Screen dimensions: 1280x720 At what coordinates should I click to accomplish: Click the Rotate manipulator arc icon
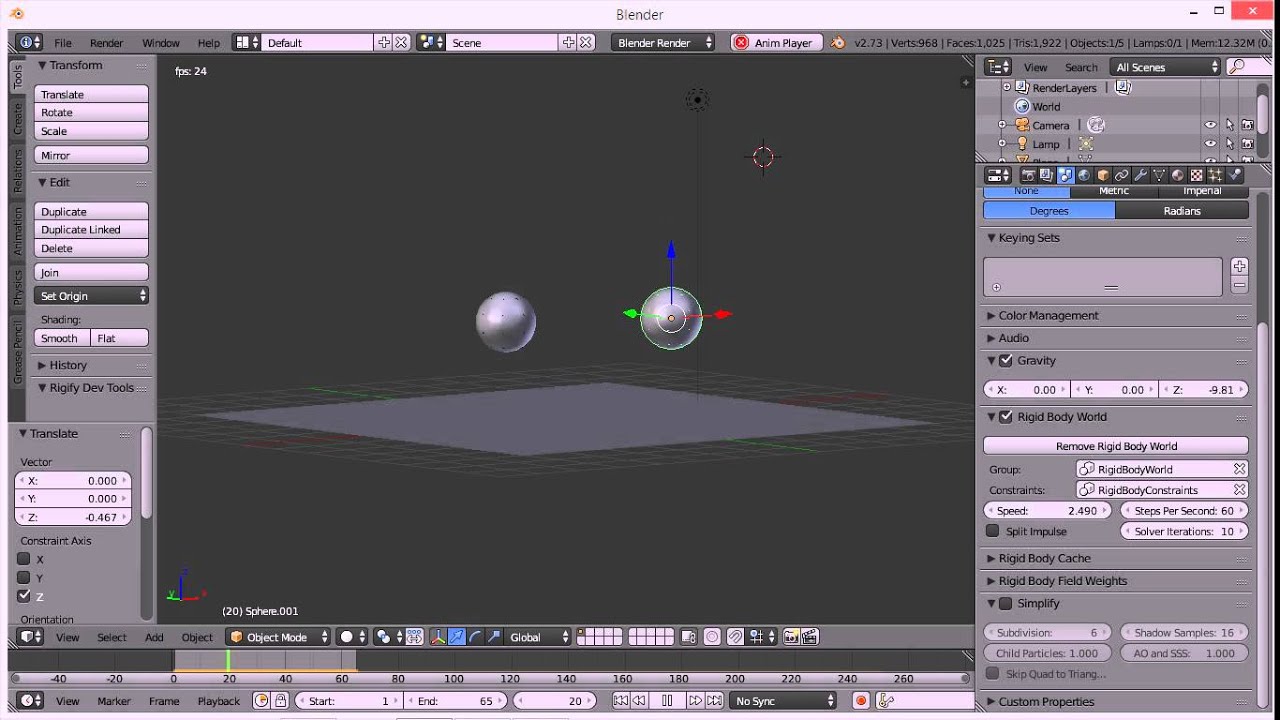[x=475, y=637]
